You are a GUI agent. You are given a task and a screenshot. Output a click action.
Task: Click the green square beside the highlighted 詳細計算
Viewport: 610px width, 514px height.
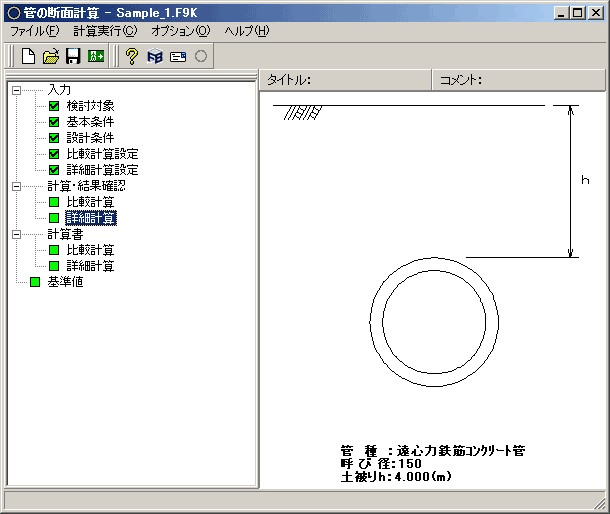(x=54, y=218)
